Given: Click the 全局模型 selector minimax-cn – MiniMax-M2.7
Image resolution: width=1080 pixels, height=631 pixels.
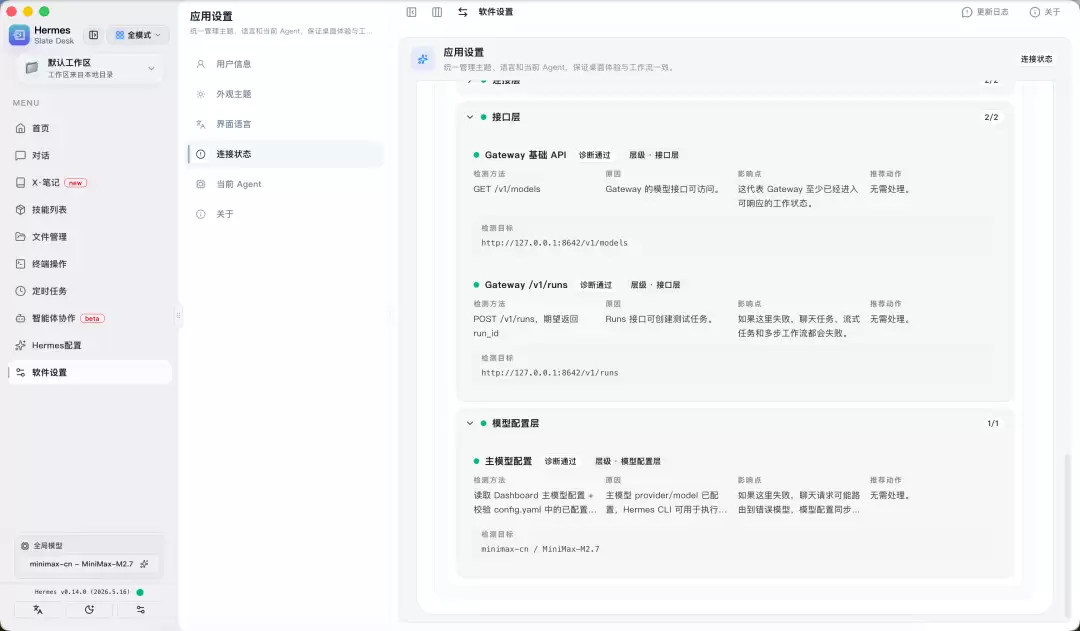Looking at the screenshot, I should (x=88, y=563).
